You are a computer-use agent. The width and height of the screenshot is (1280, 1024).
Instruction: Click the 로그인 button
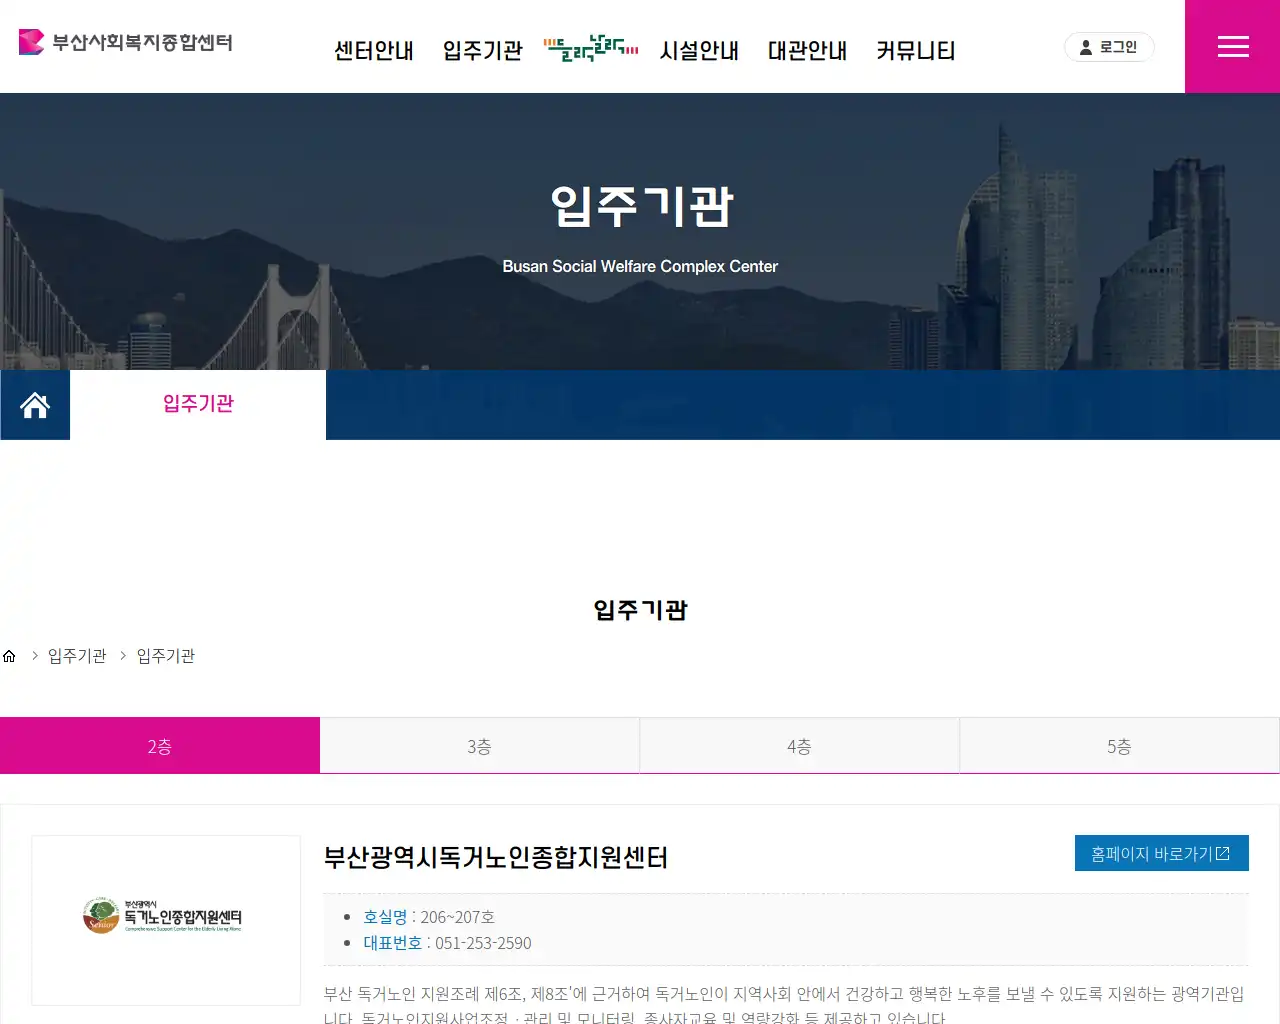(1109, 46)
